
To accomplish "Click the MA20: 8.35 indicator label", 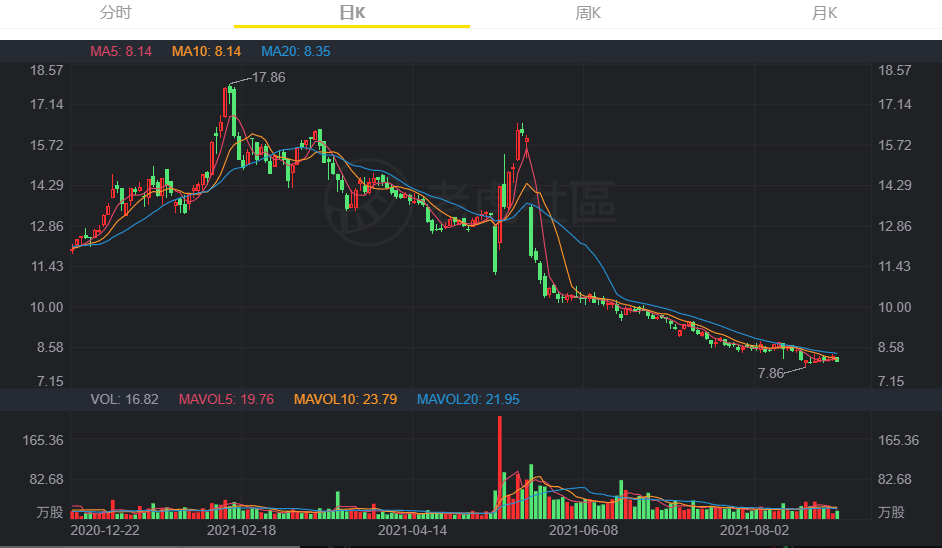I will click(x=296, y=52).
